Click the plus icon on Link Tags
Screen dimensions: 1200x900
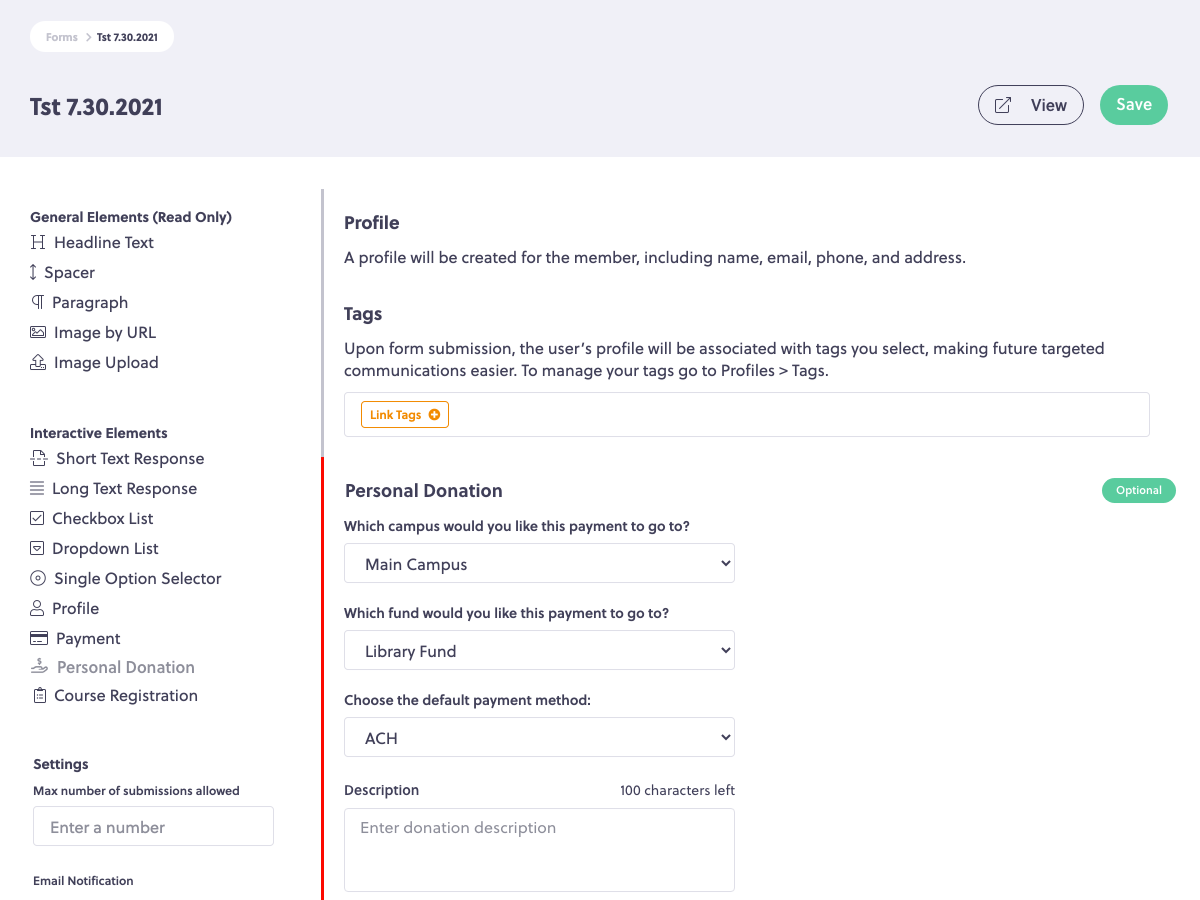434,415
